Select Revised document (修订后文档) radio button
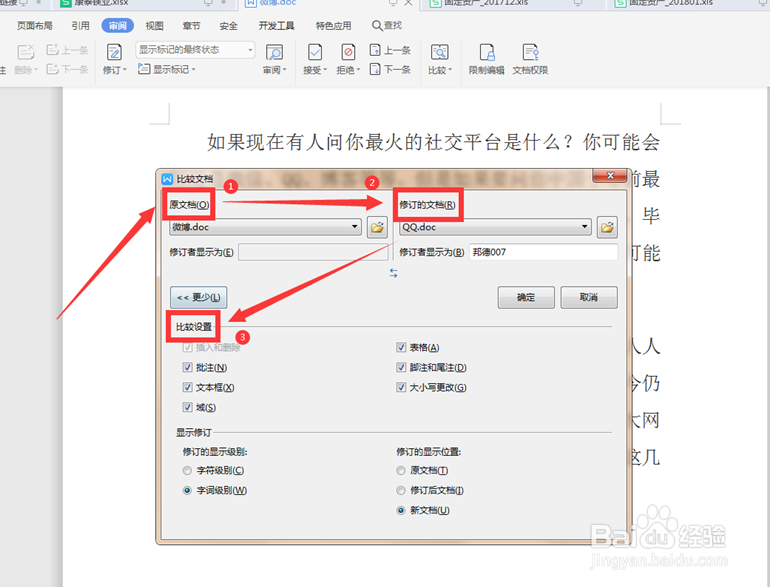Screen dimensions: 770x587 click(x=401, y=490)
